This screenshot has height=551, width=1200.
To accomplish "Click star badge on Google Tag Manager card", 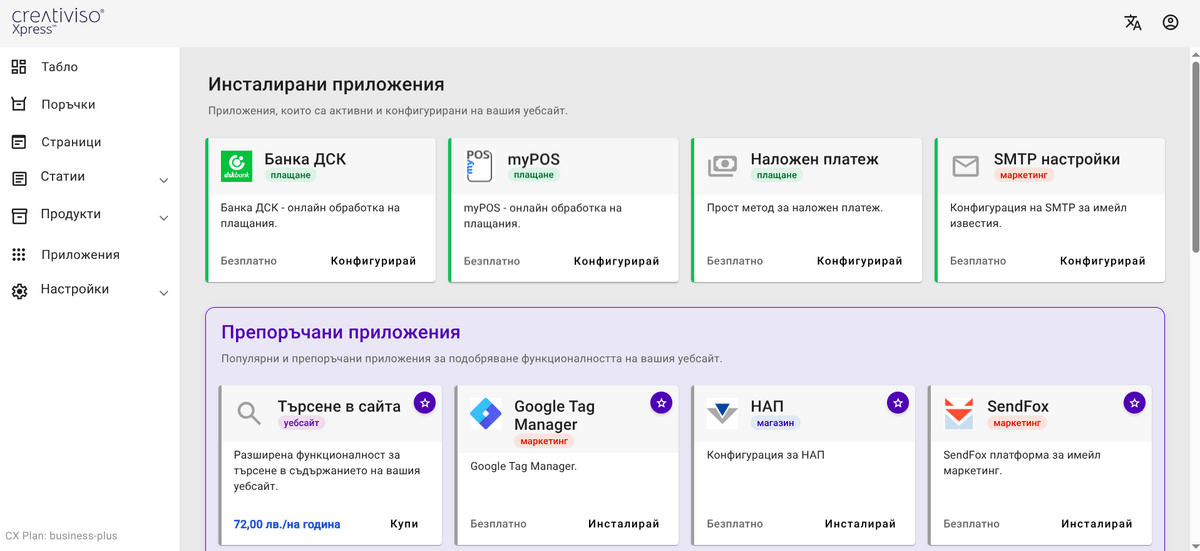I will pyautogui.click(x=661, y=402).
